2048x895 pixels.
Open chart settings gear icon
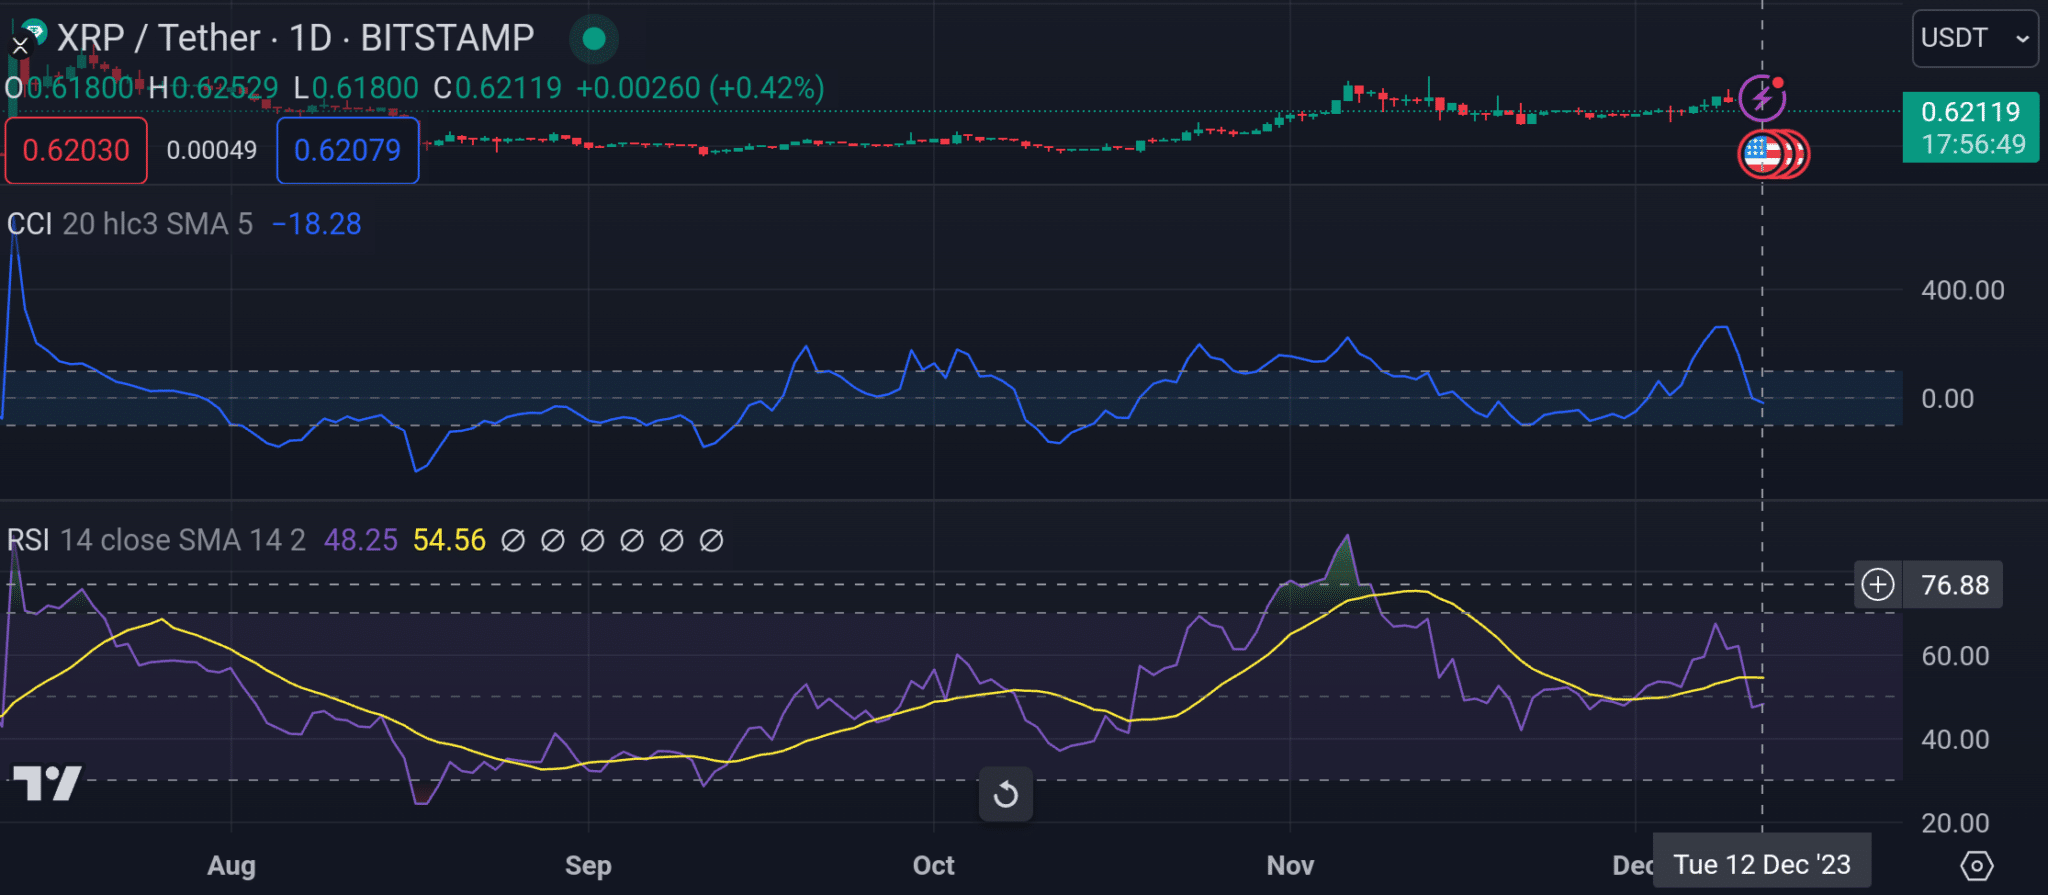click(x=1976, y=865)
